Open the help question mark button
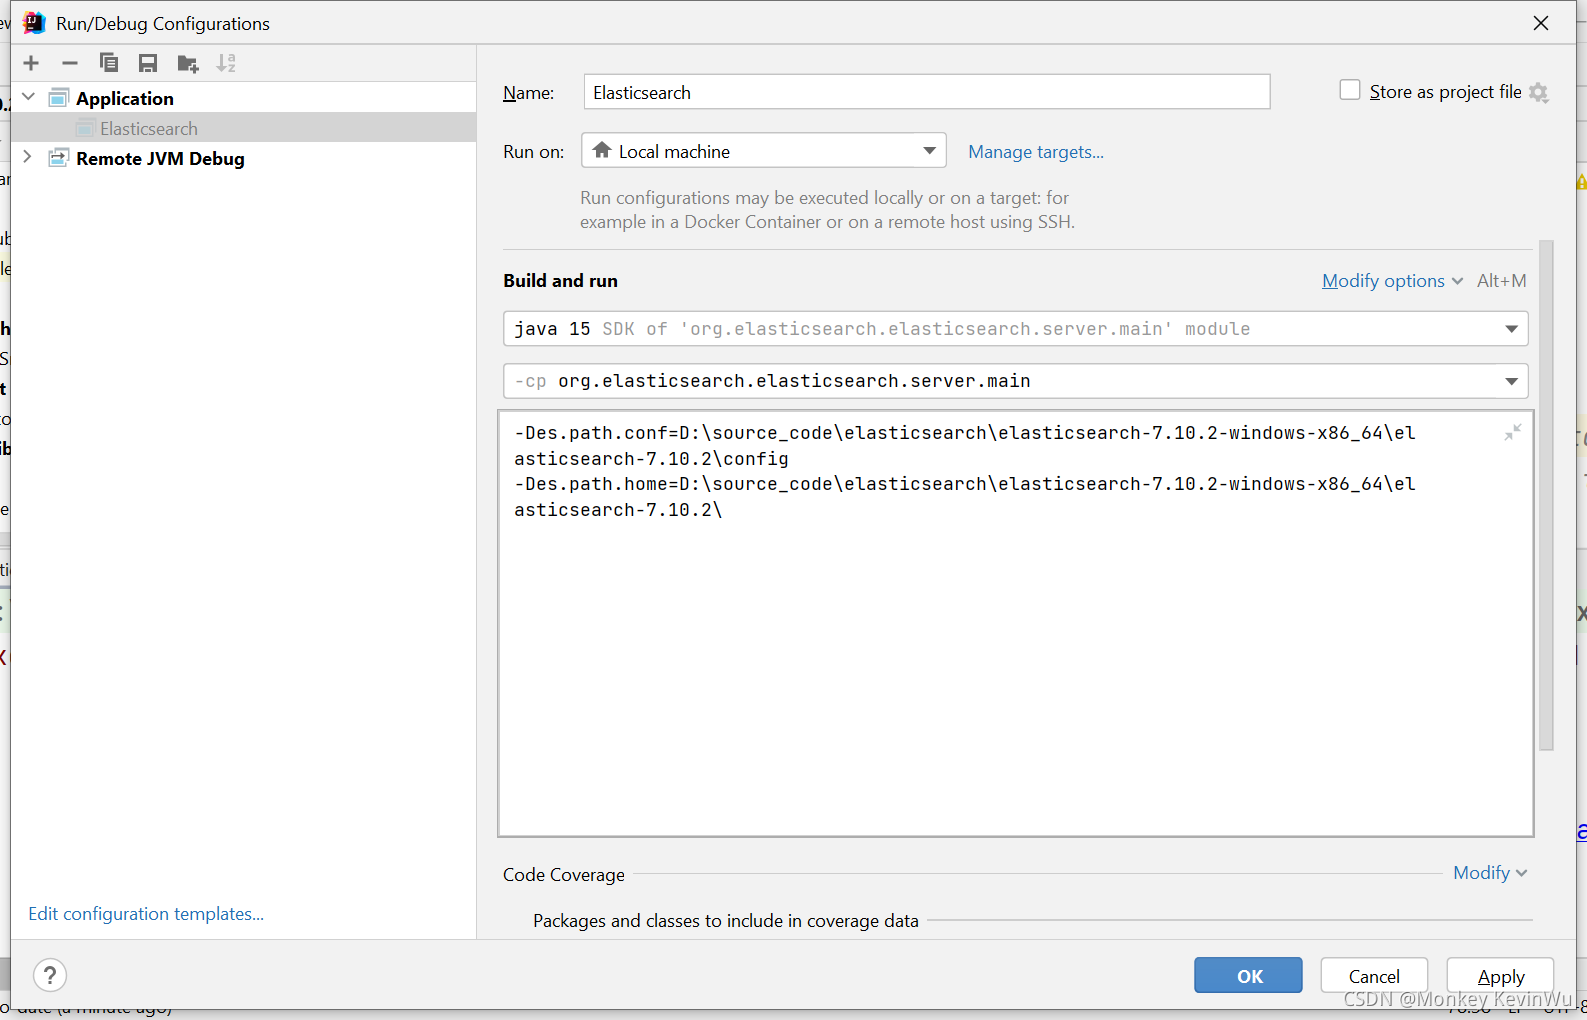Screen dimensions: 1587x1020 pos(50,974)
